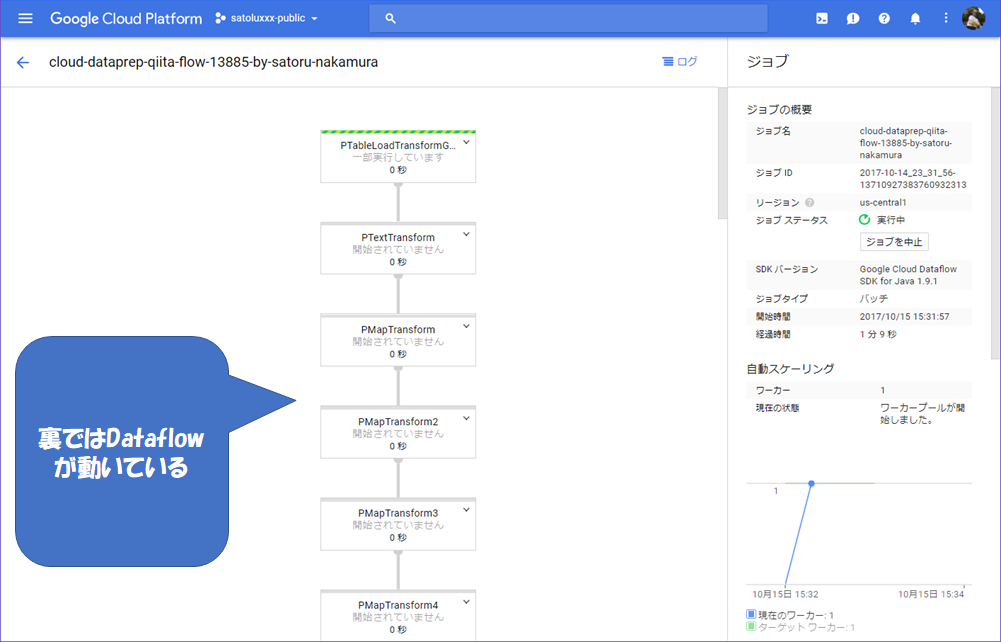The height and width of the screenshot is (642, 1001).
Task: Click the 自動スケーリング section heading
Action: [790, 368]
